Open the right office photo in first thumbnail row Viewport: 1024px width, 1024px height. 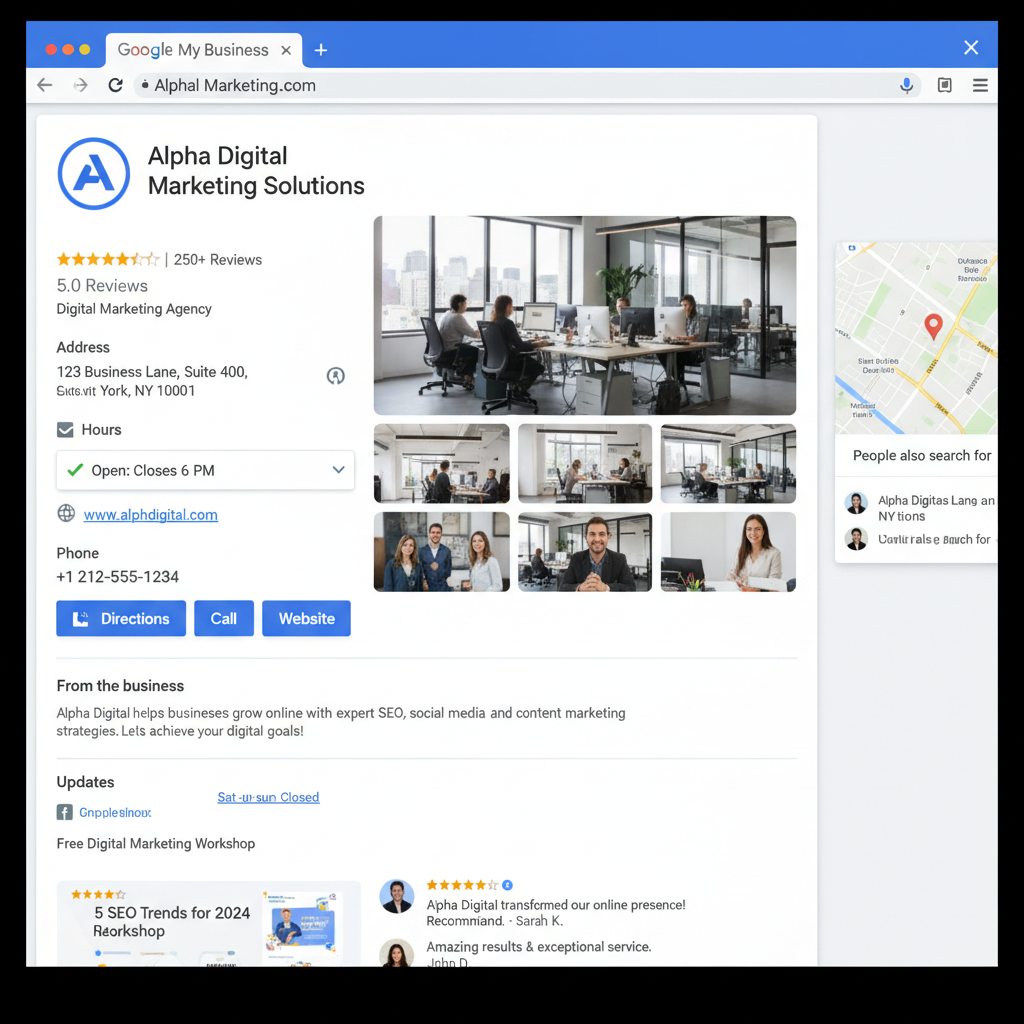728,464
